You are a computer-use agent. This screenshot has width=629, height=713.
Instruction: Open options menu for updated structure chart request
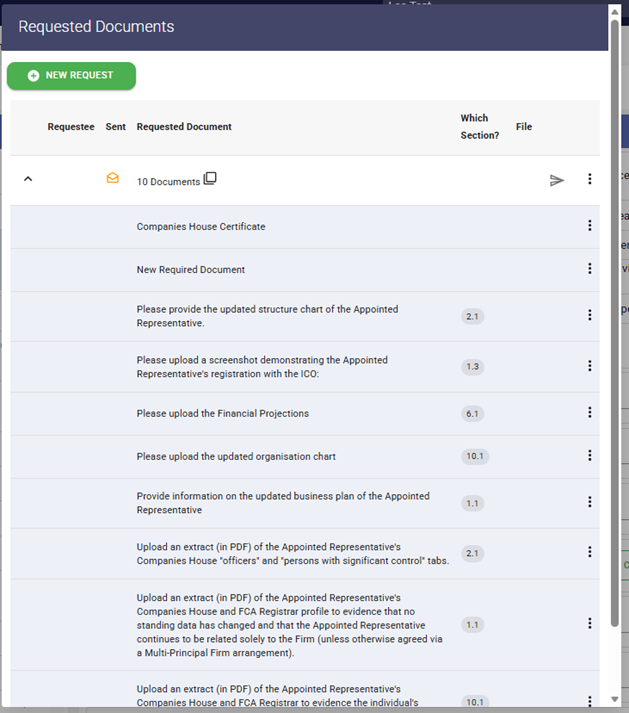click(590, 316)
